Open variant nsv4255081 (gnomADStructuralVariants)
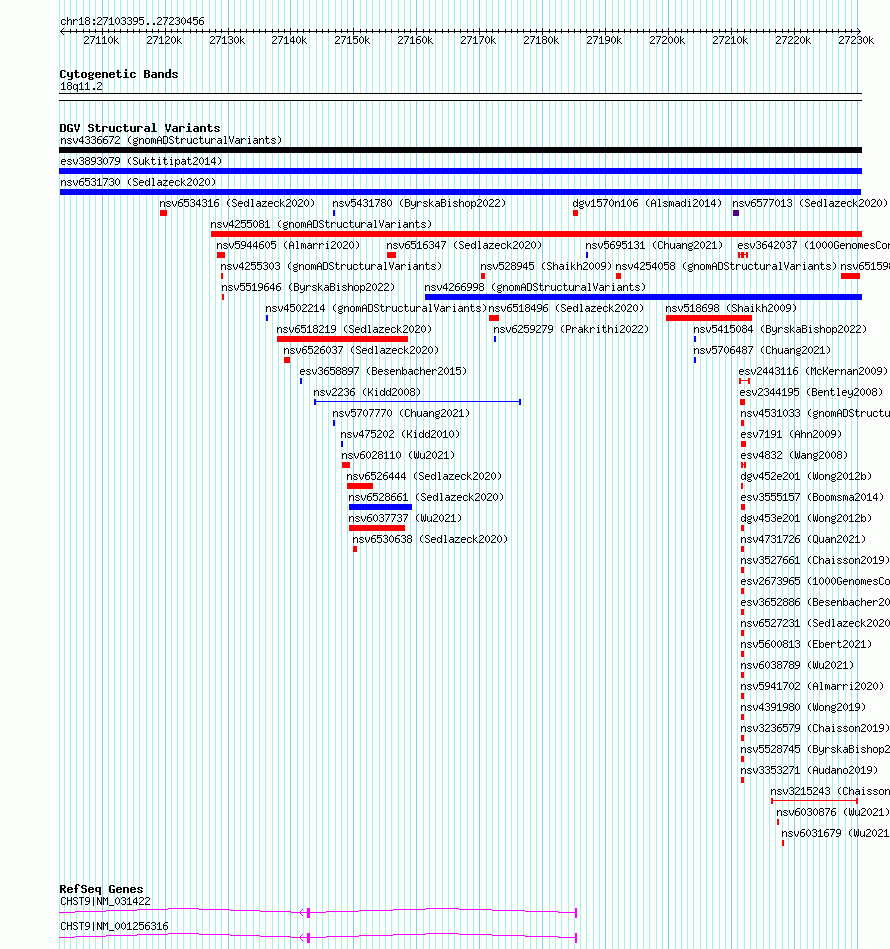This screenshot has width=890, height=949. click(x=321, y=224)
